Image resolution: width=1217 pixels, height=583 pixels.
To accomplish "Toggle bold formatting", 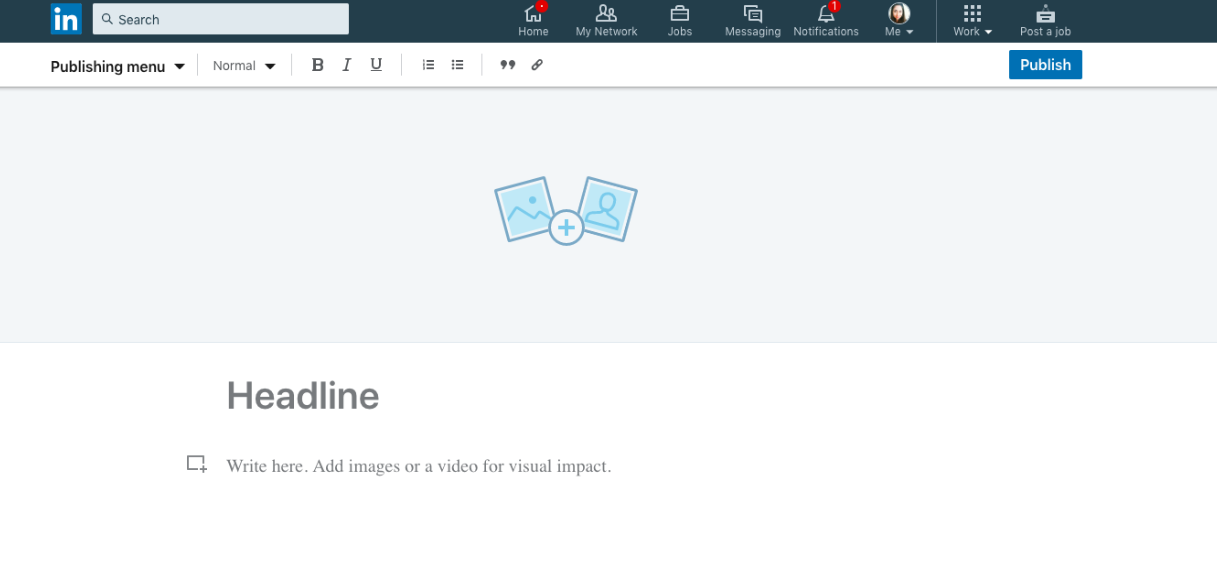I will click(x=318, y=65).
